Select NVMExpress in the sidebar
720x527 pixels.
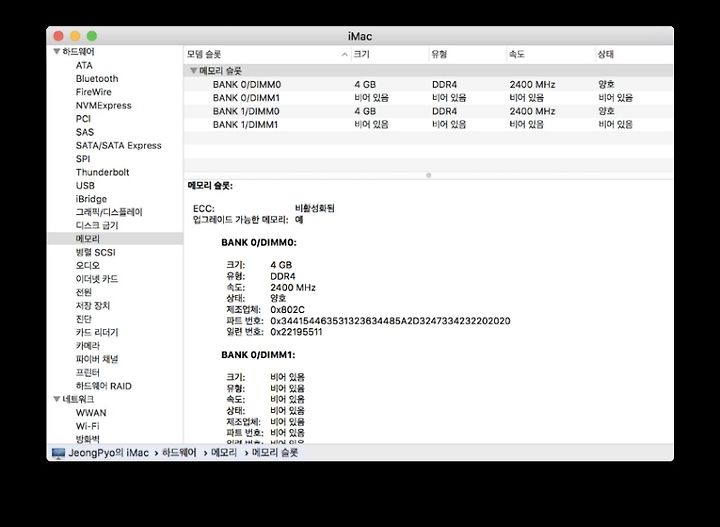click(x=103, y=105)
